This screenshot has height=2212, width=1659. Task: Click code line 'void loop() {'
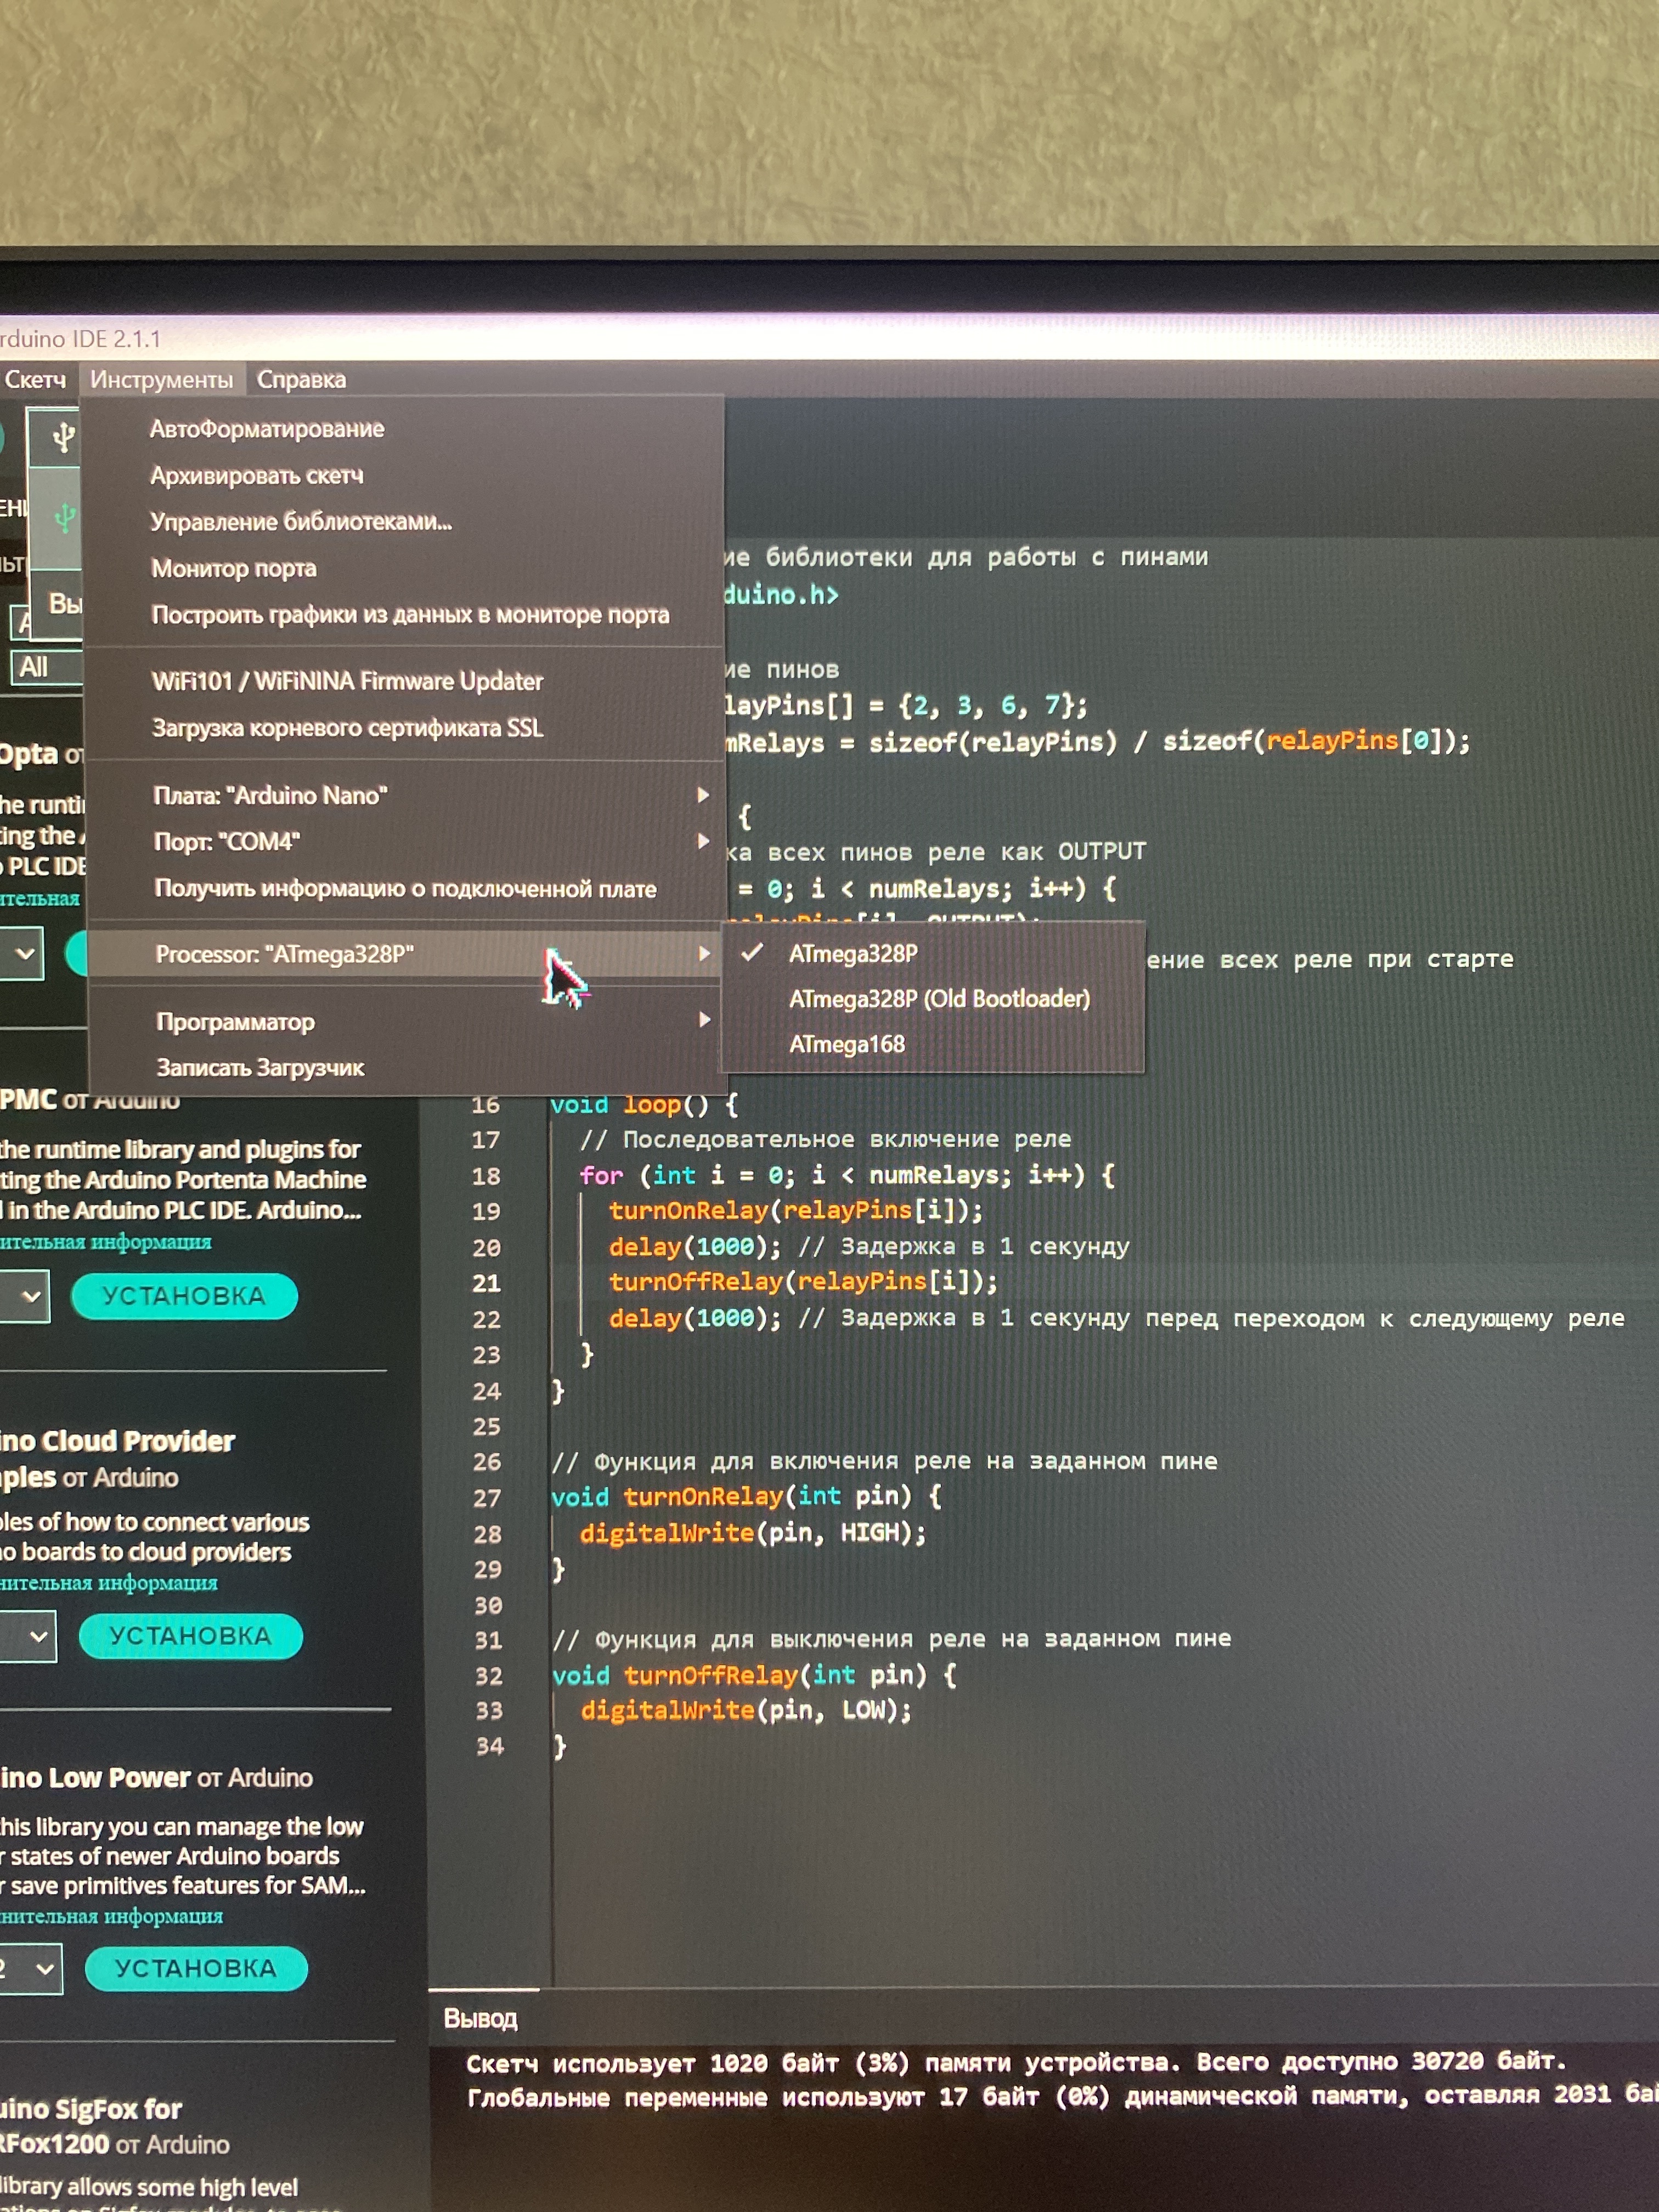point(644,1106)
